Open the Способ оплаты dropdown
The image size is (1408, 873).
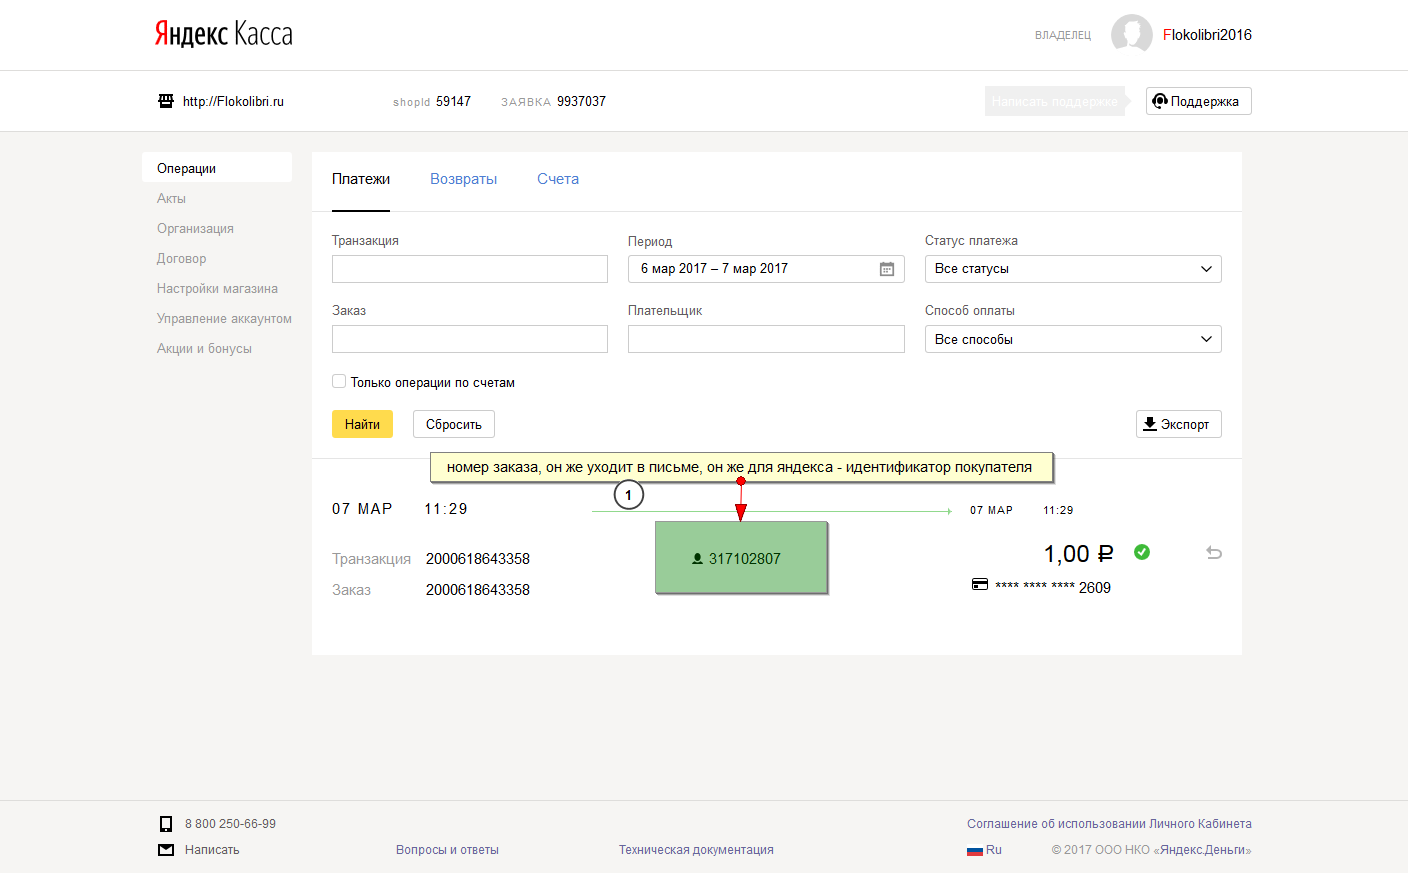(x=1072, y=339)
